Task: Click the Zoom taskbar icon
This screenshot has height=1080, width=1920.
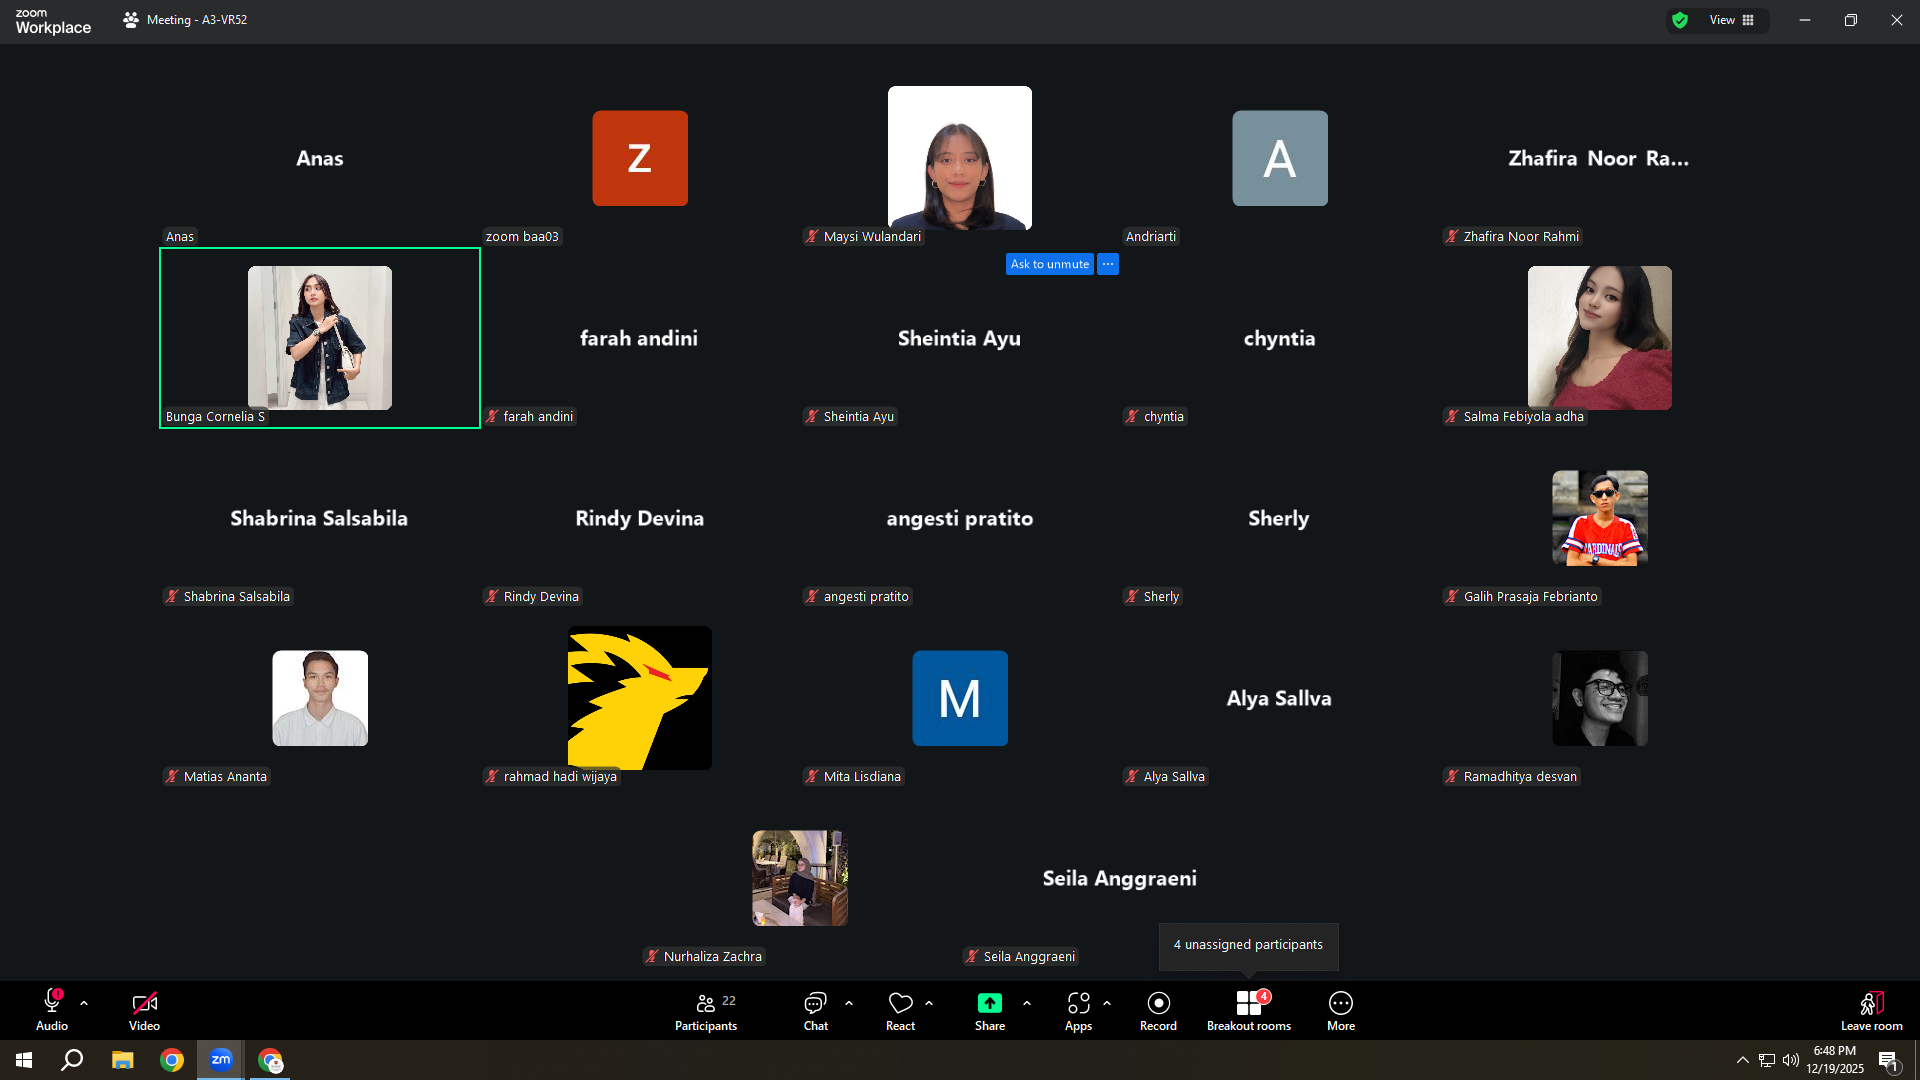Action: coord(221,1060)
